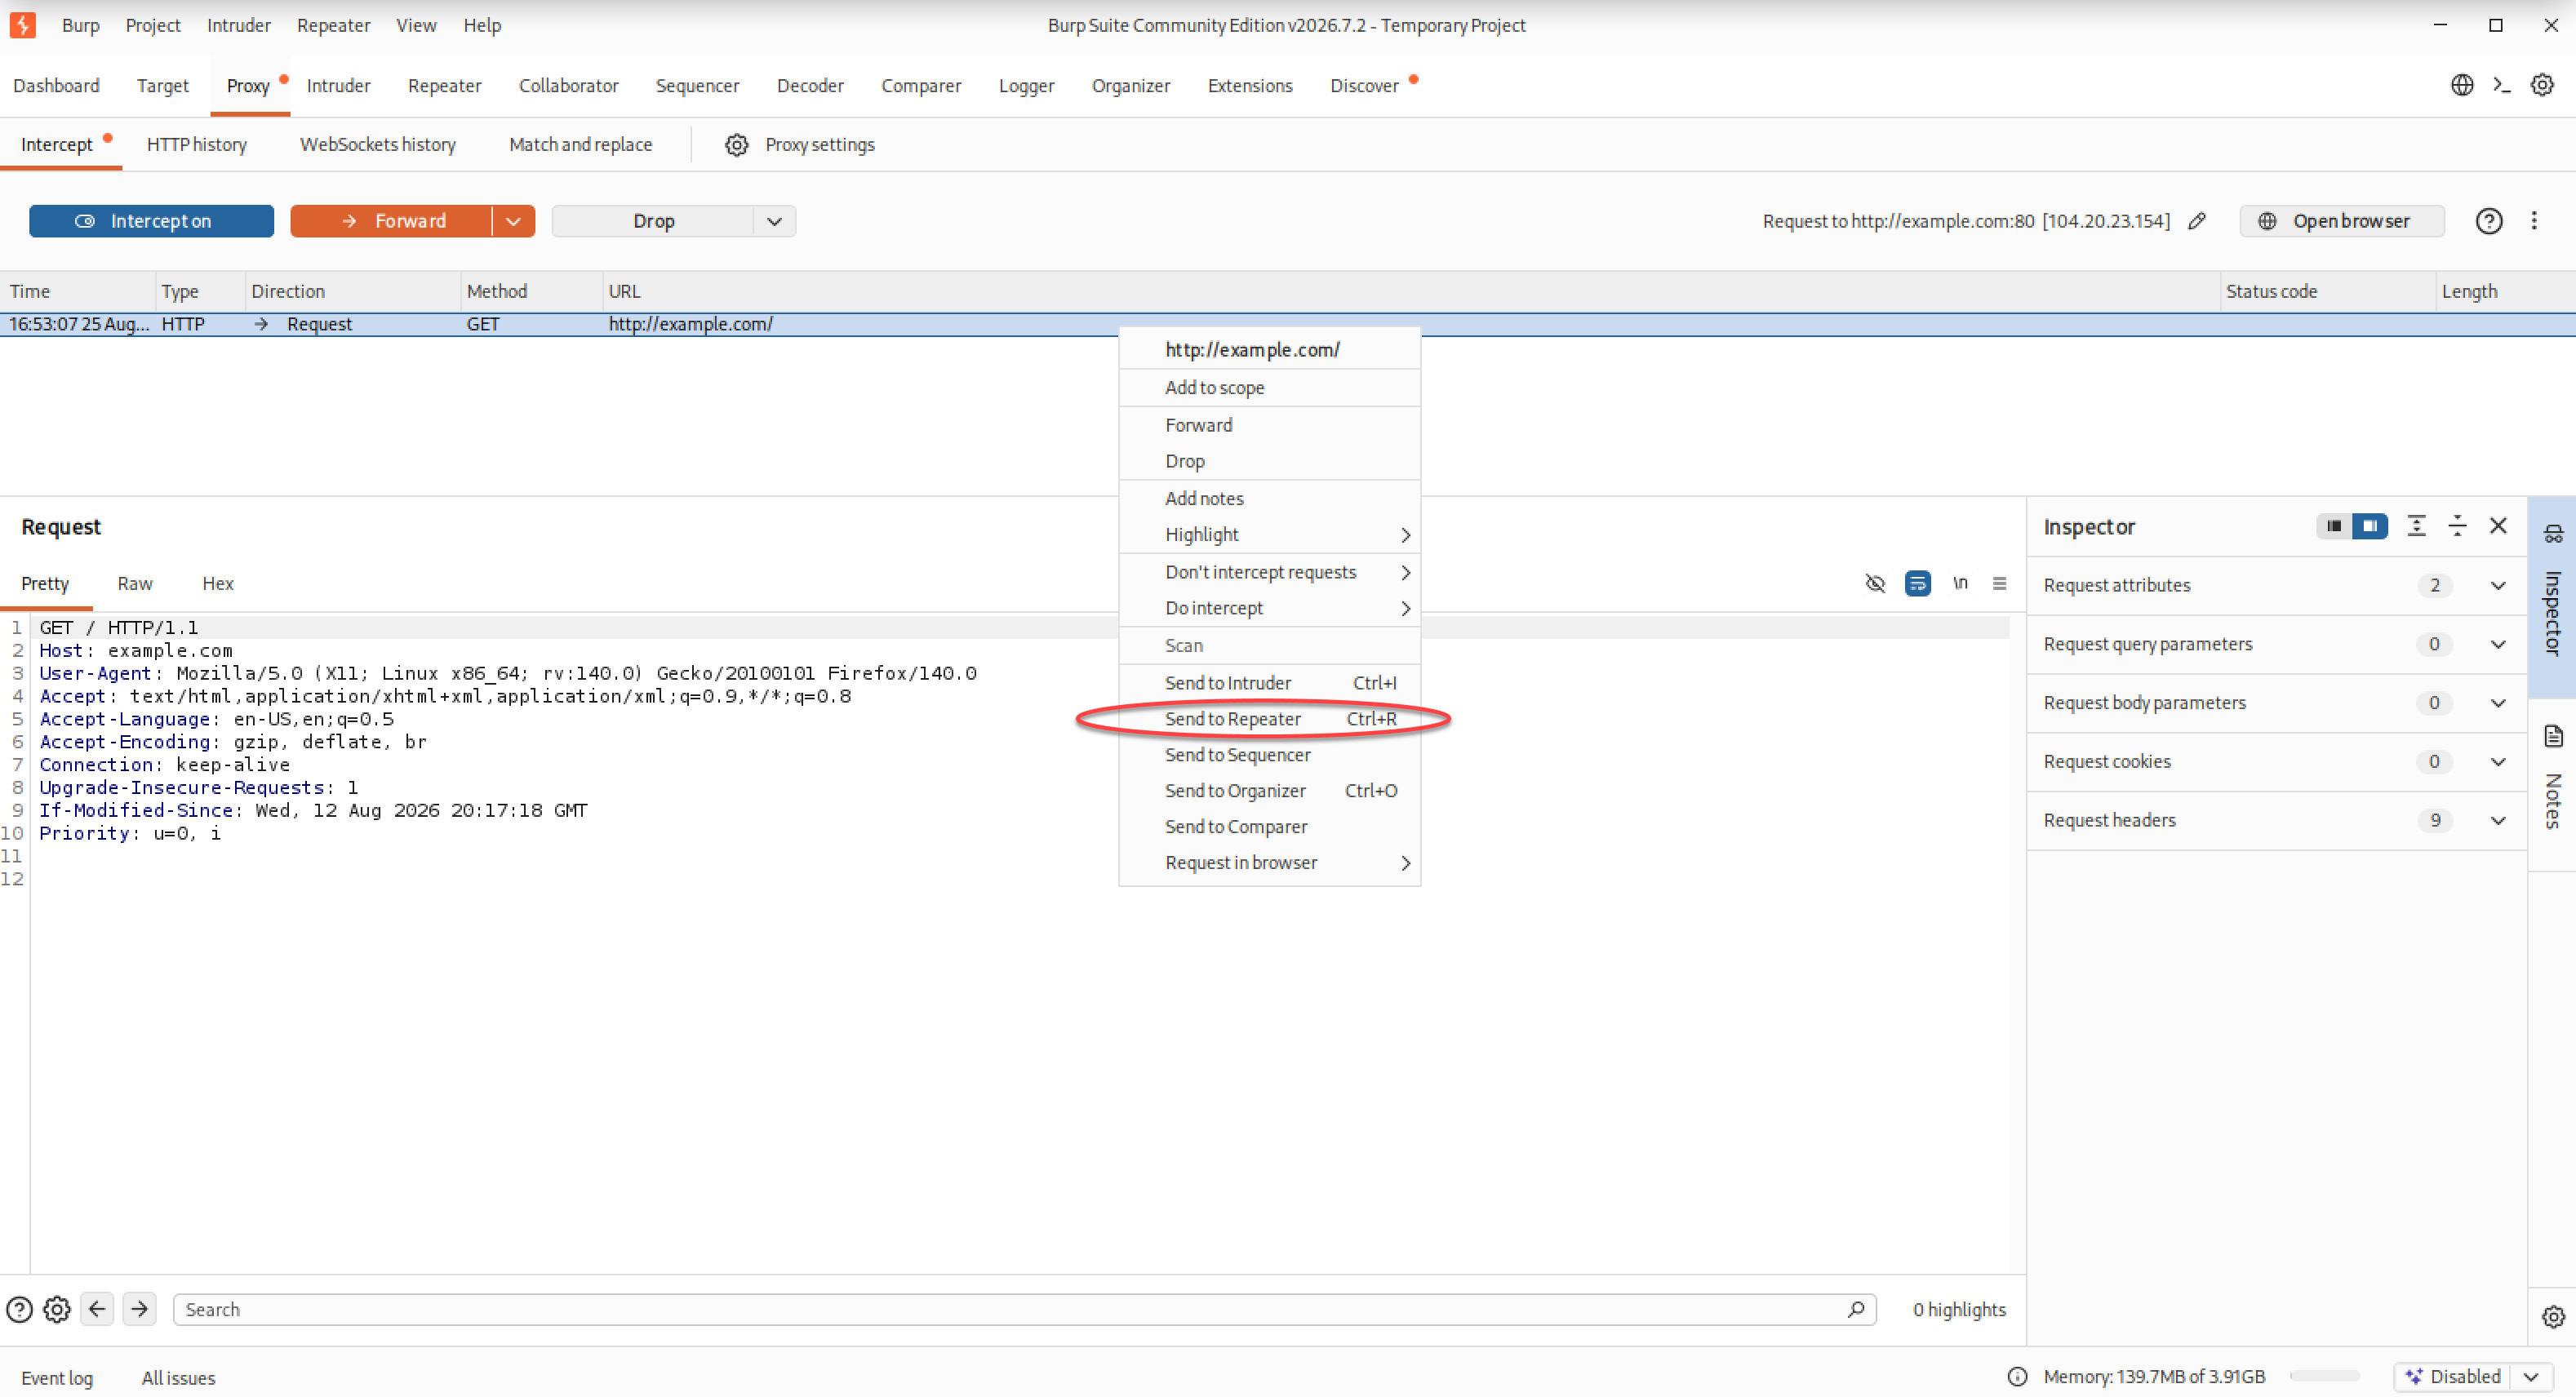Collapse all Inspector sections icon
This screenshot has width=2576, height=1397.
(2458, 526)
